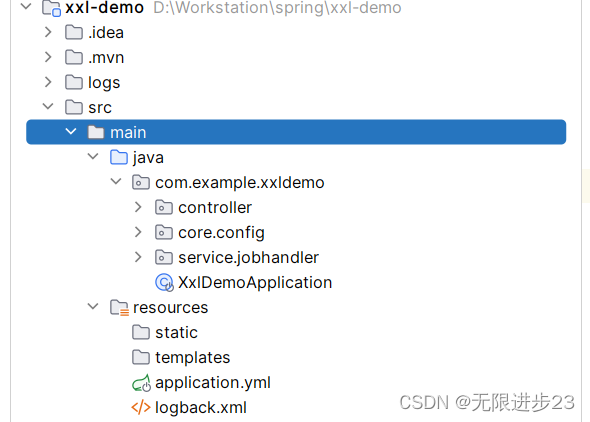Click the .mvn folder icon

tap(74, 57)
